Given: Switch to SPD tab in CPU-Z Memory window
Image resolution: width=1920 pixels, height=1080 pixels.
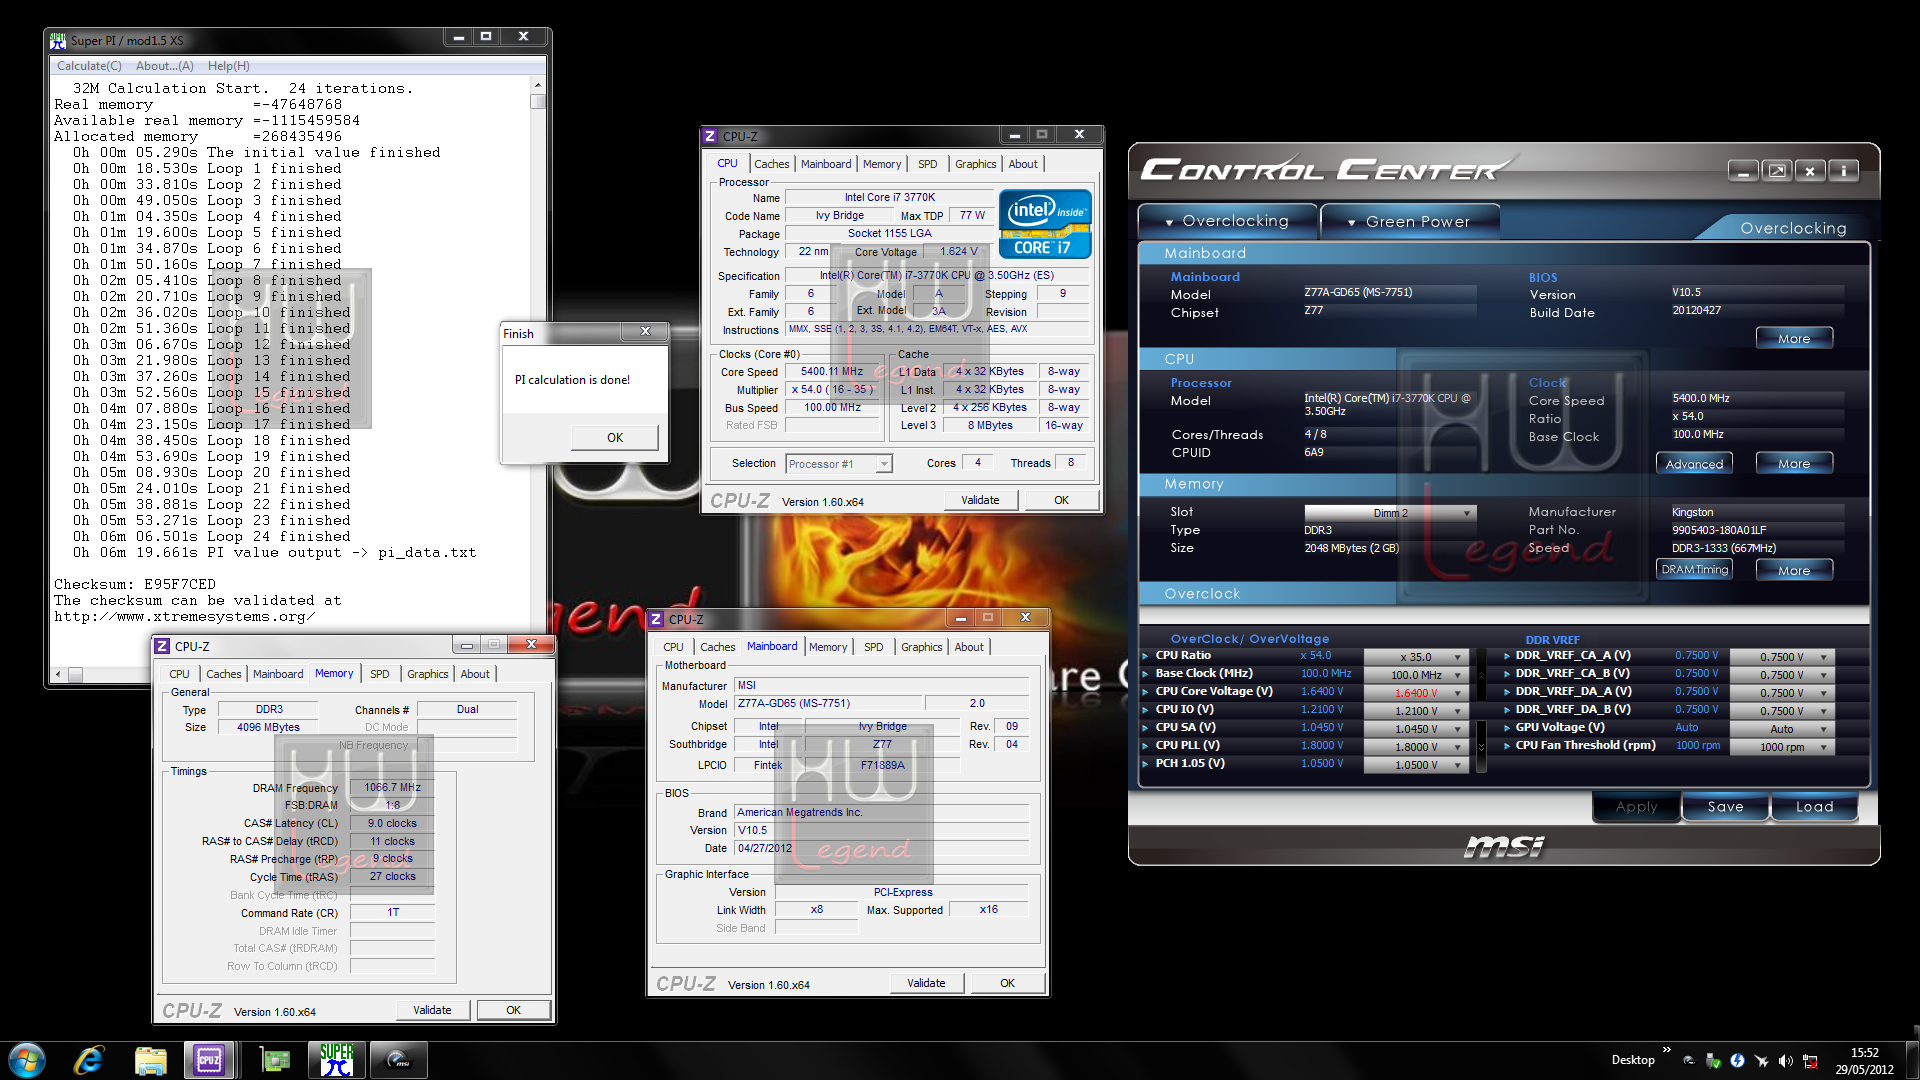Looking at the screenshot, I should 379,674.
